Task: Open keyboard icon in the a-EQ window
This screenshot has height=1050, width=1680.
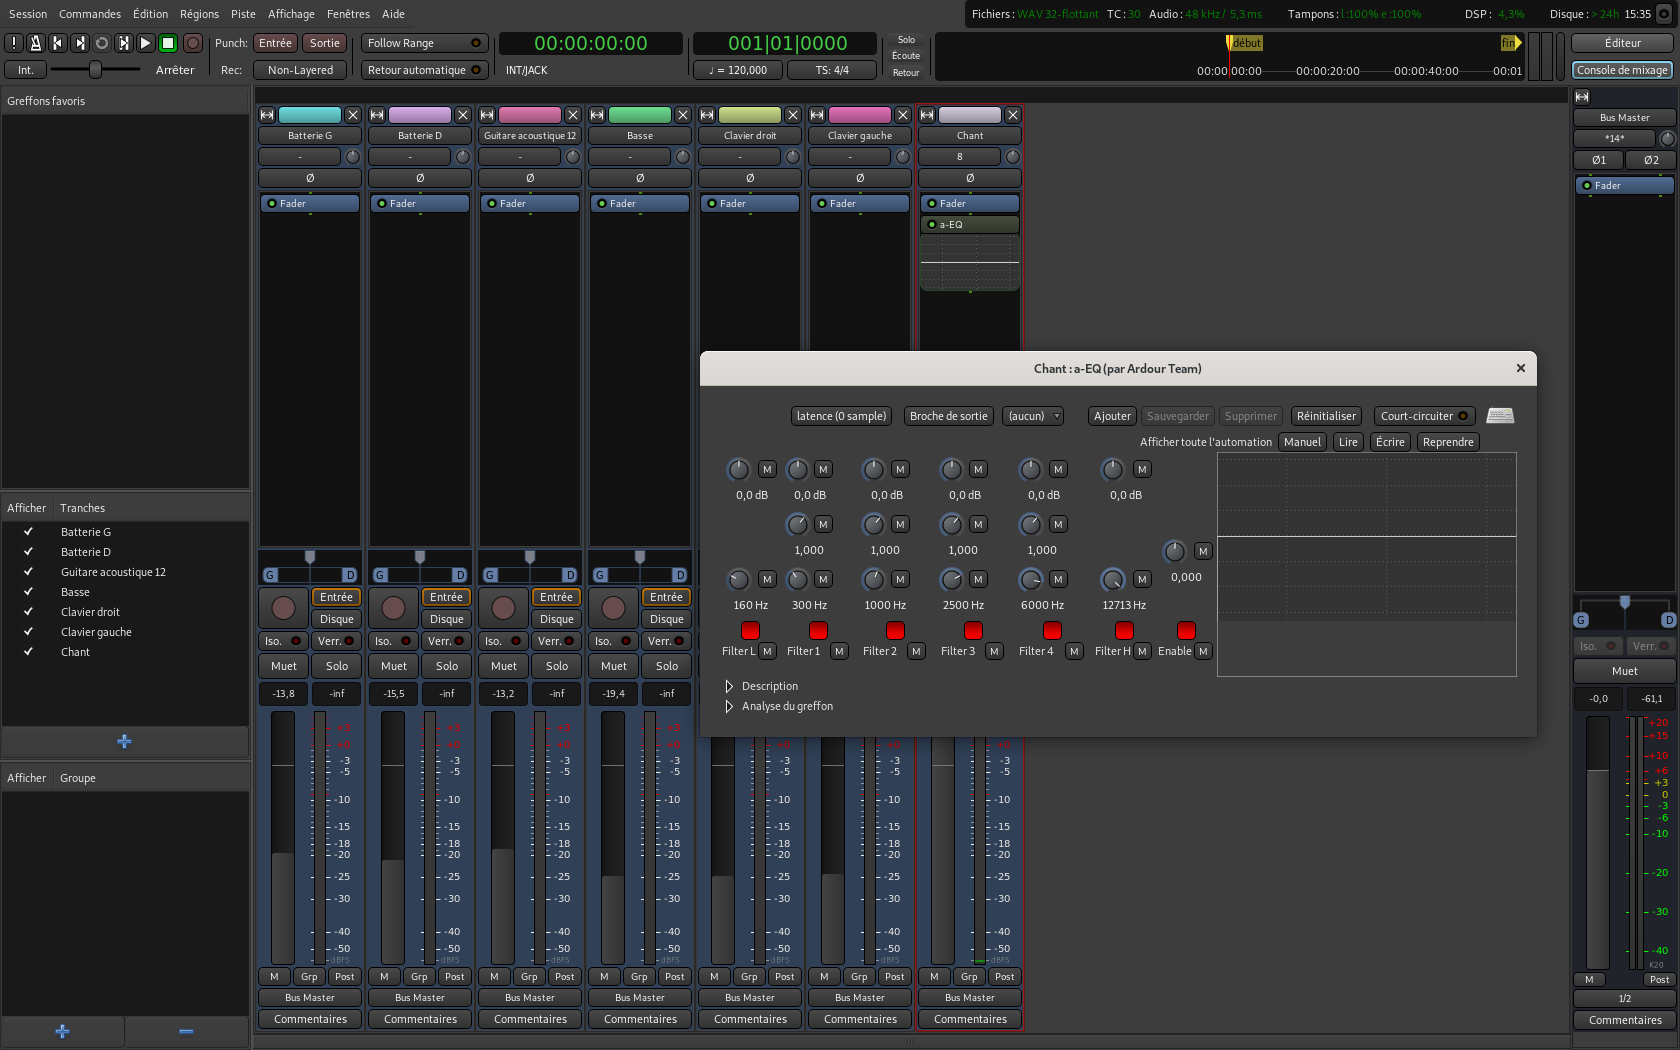Action: click(x=1499, y=416)
